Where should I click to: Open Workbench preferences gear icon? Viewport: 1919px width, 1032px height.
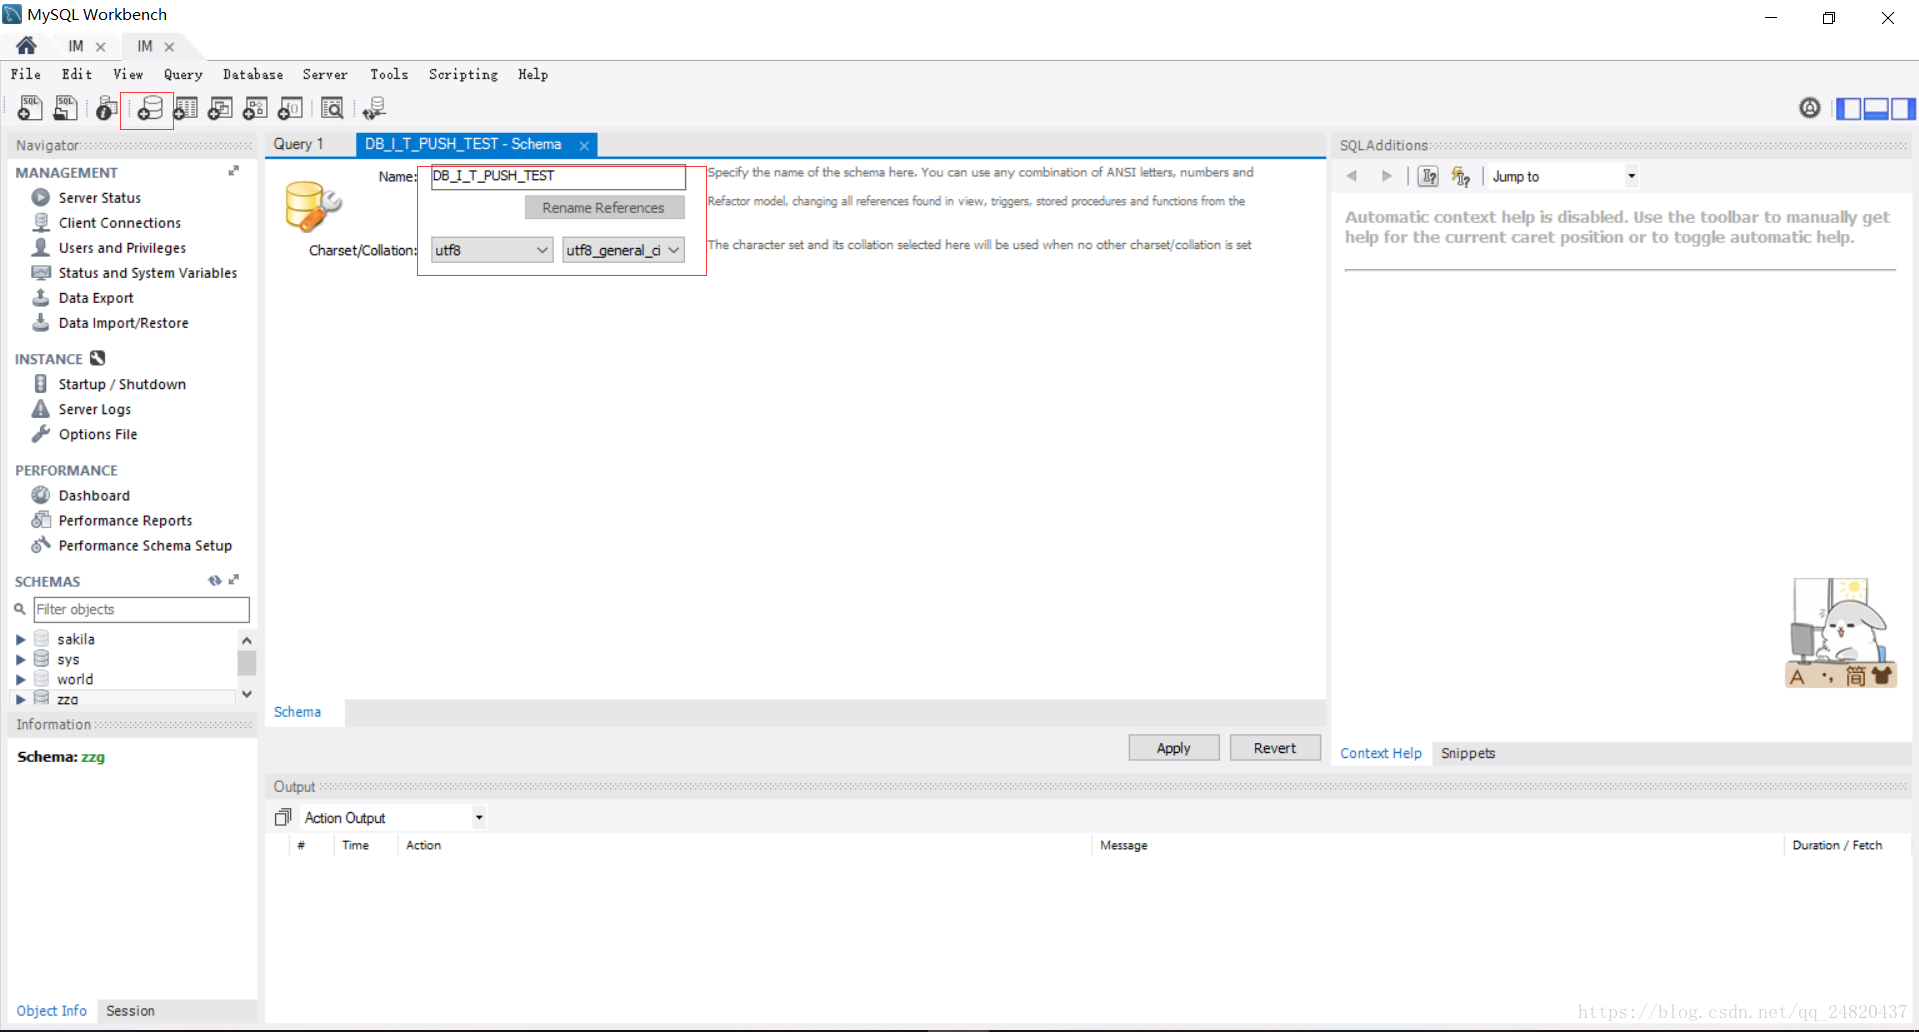(x=1810, y=108)
